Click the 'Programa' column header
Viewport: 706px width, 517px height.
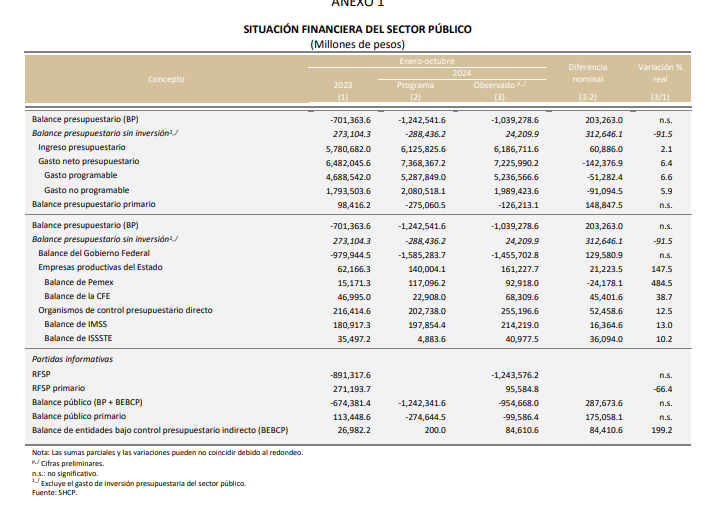coord(415,85)
